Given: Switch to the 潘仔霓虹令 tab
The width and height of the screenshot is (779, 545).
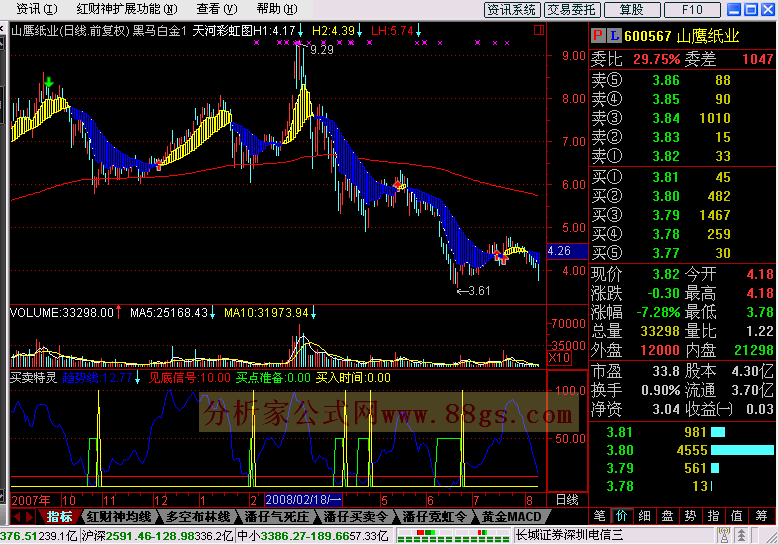Looking at the screenshot, I should [x=435, y=517].
